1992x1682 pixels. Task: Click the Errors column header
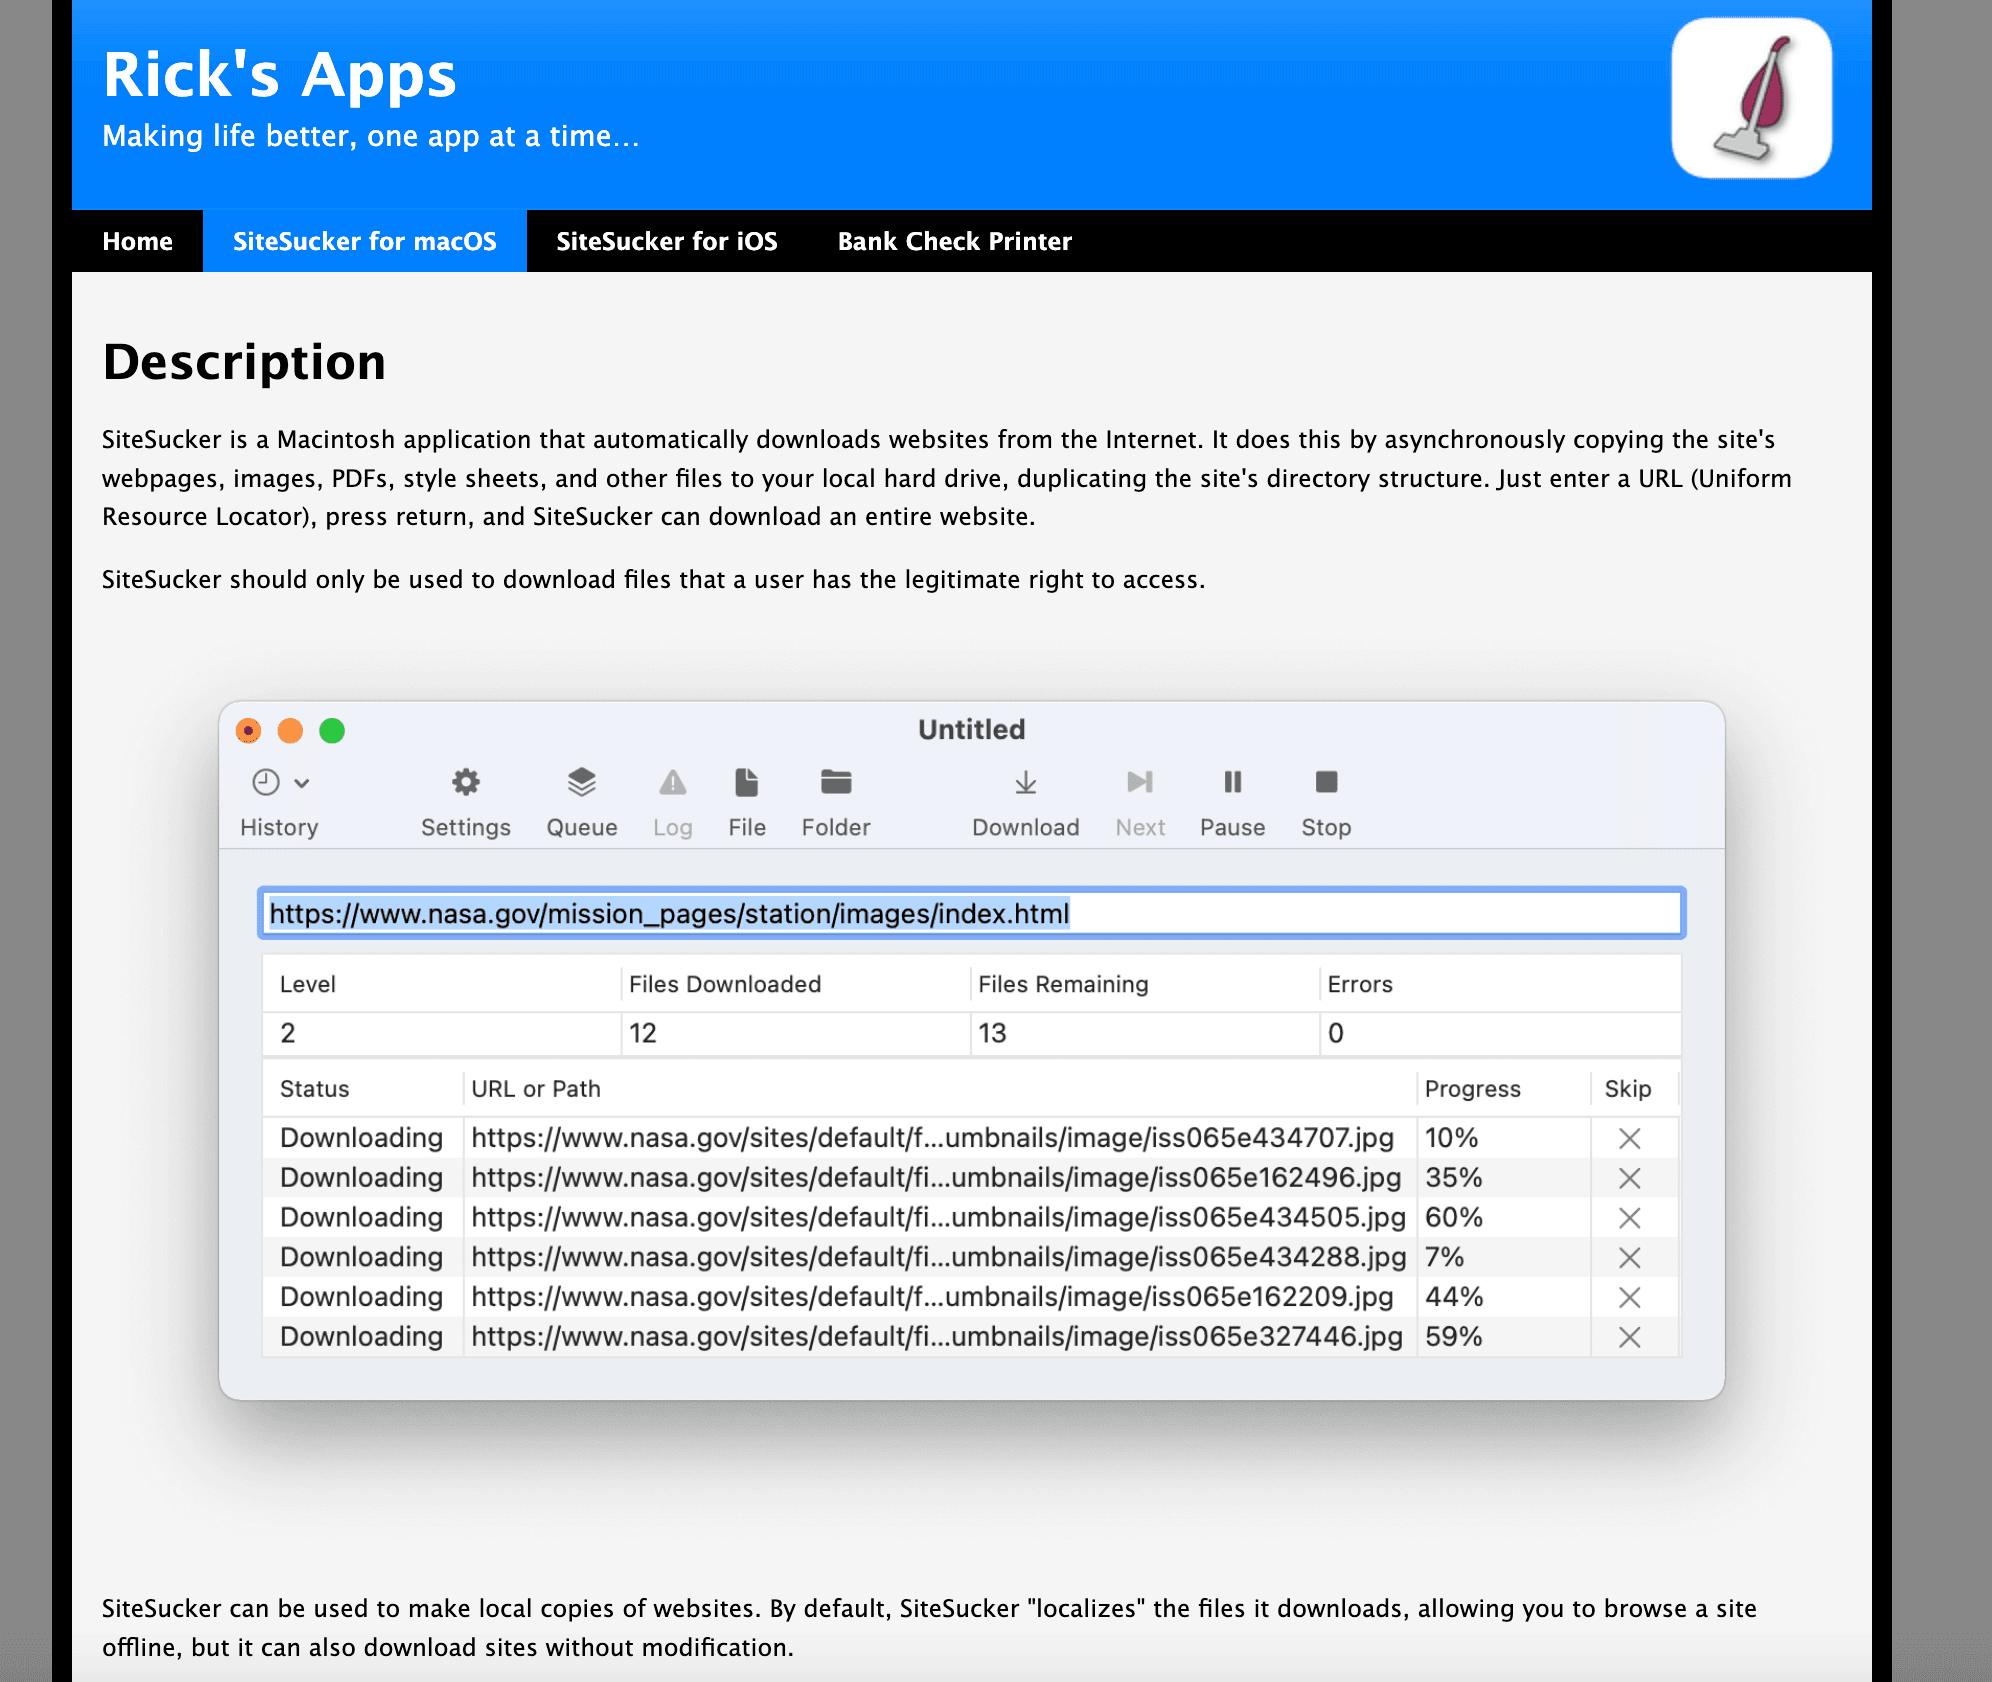[1360, 984]
